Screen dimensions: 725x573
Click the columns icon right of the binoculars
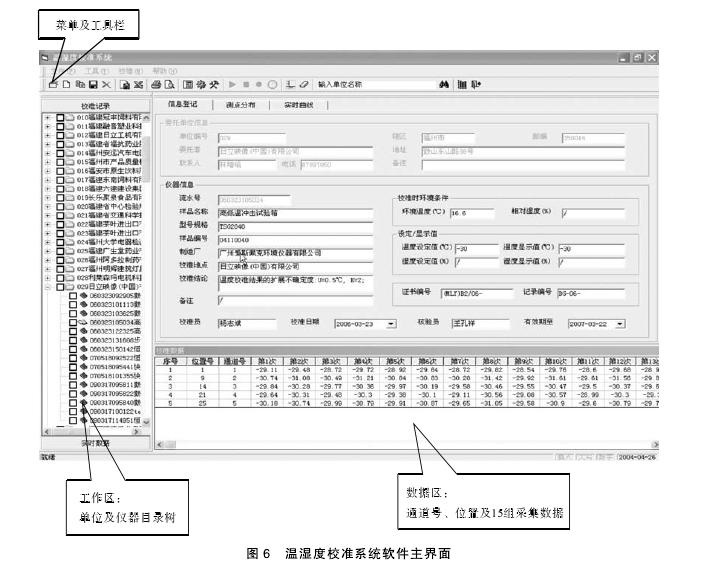pyautogui.click(x=462, y=84)
